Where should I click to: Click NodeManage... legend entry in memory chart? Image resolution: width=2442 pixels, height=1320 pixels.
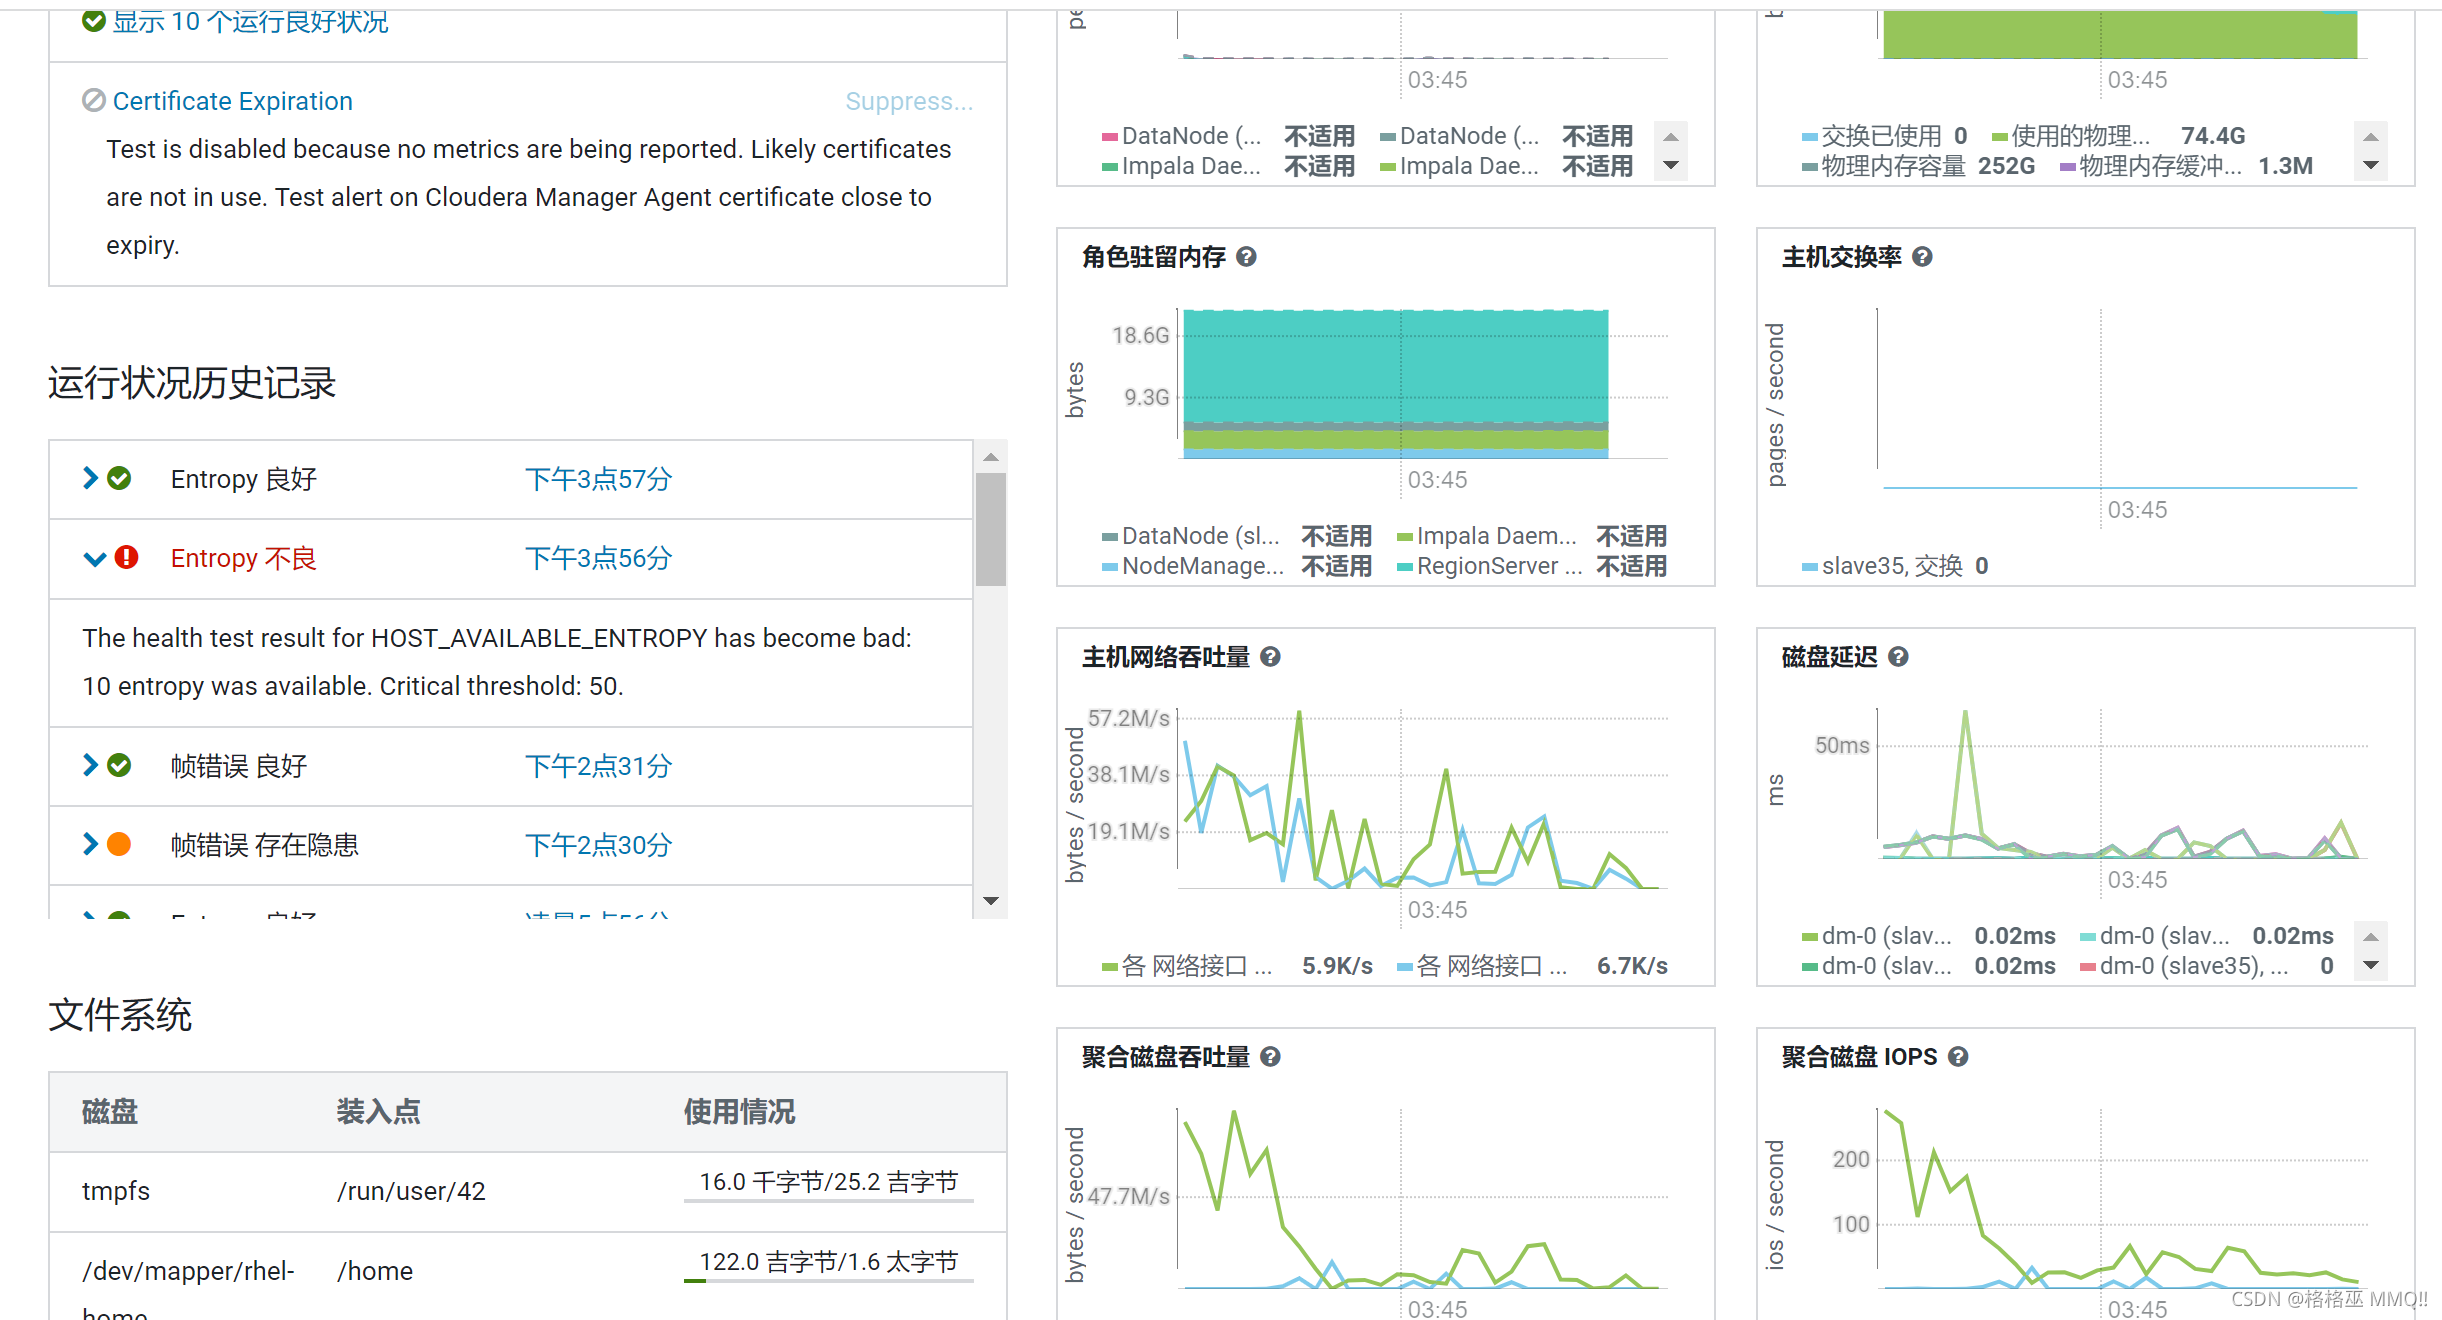(1237, 566)
